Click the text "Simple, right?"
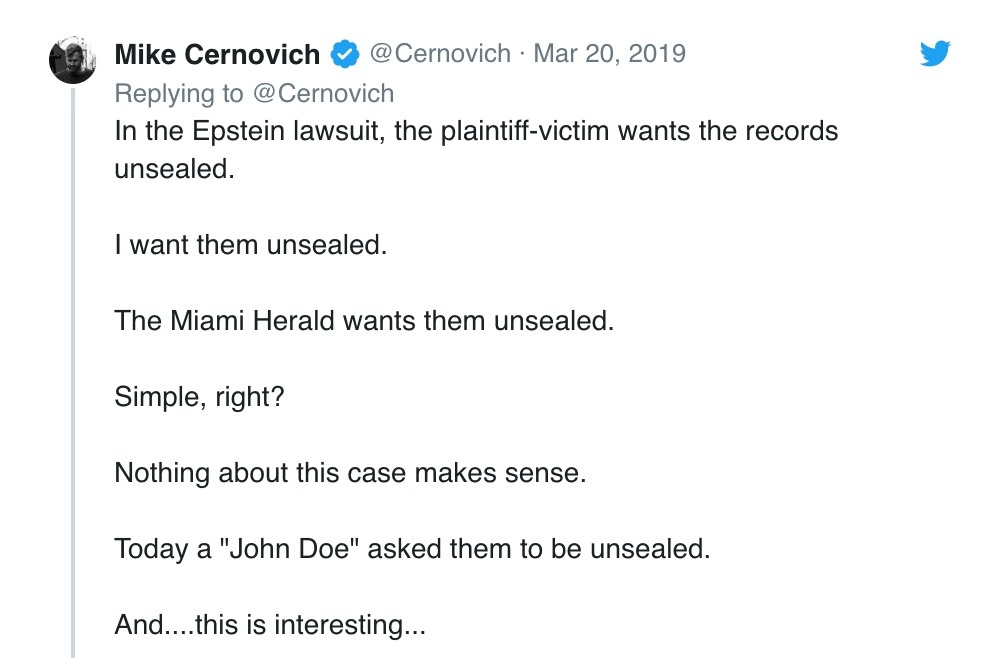986x658 pixels. (x=199, y=397)
